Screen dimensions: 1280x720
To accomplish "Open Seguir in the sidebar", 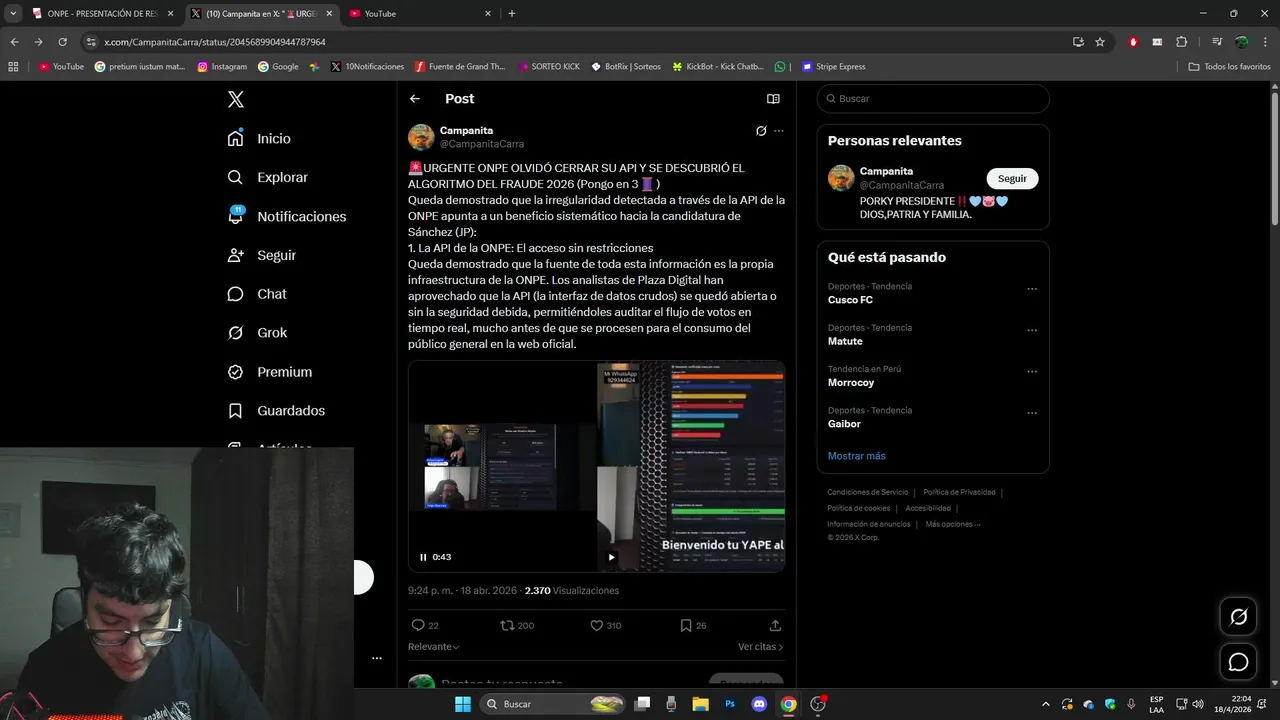I will (x=261, y=255).
